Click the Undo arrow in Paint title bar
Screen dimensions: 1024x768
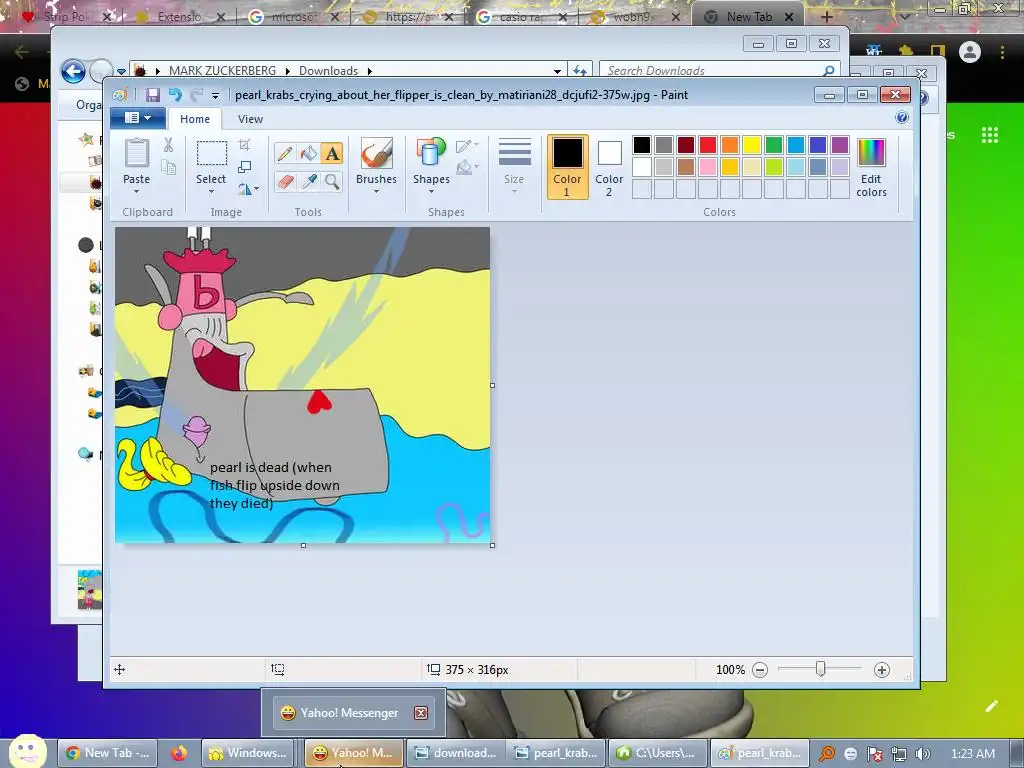[175, 95]
